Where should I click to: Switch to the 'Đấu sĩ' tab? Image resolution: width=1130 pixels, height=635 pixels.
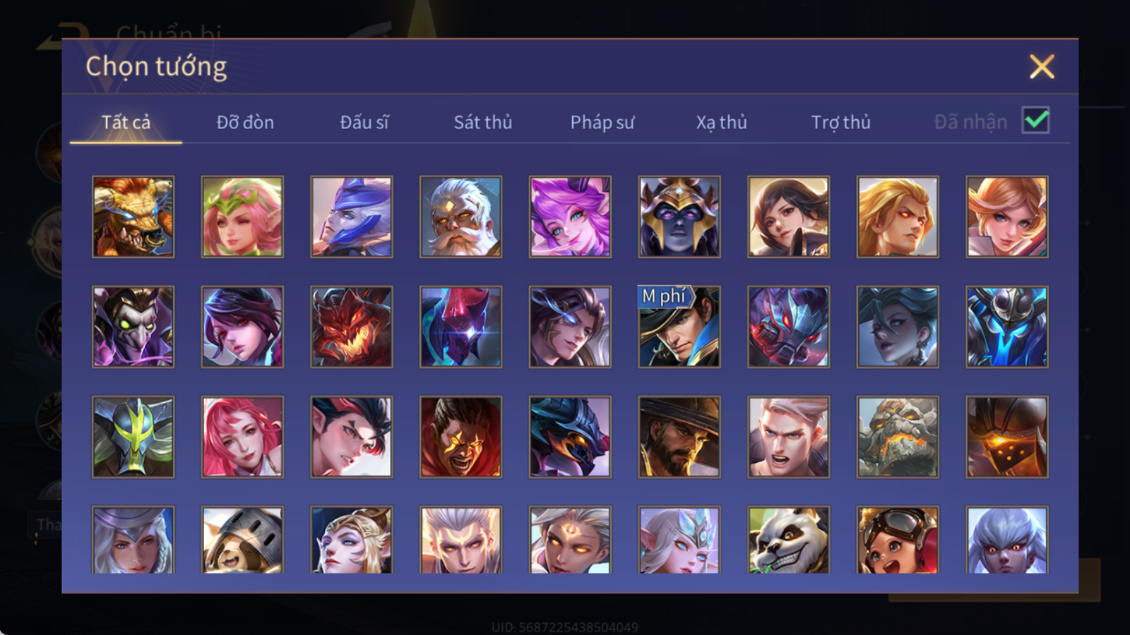(x=364, y=123)
